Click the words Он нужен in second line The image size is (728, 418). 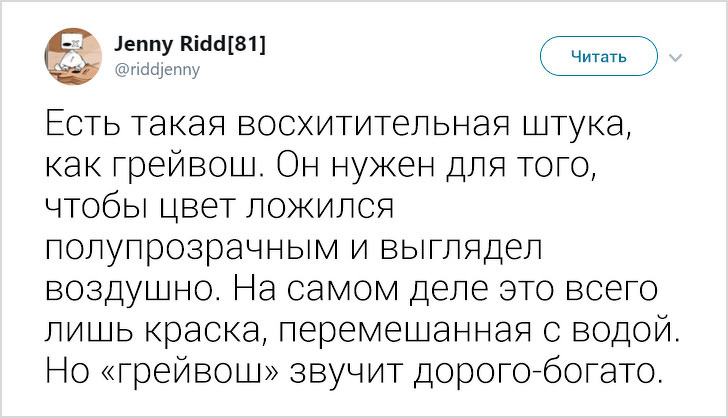[366, 167]
